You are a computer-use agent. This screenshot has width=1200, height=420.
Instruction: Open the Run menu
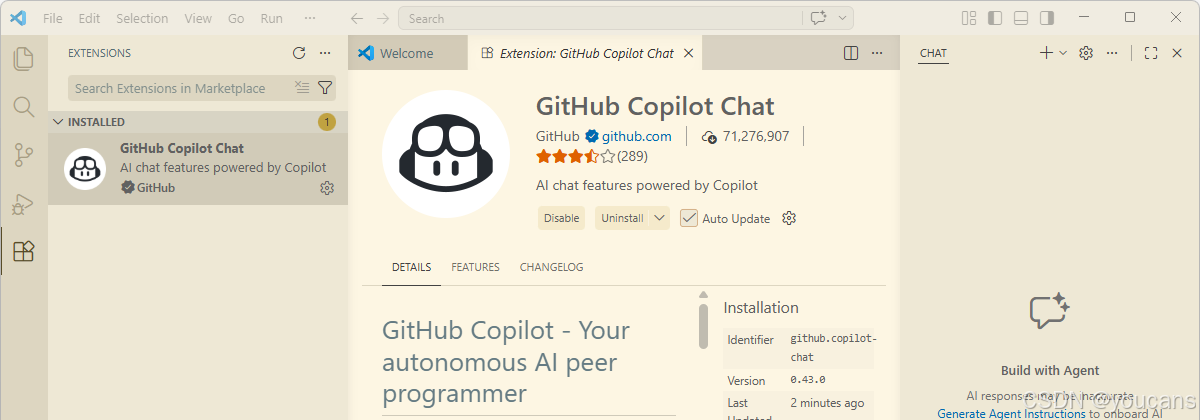point(271,18)
